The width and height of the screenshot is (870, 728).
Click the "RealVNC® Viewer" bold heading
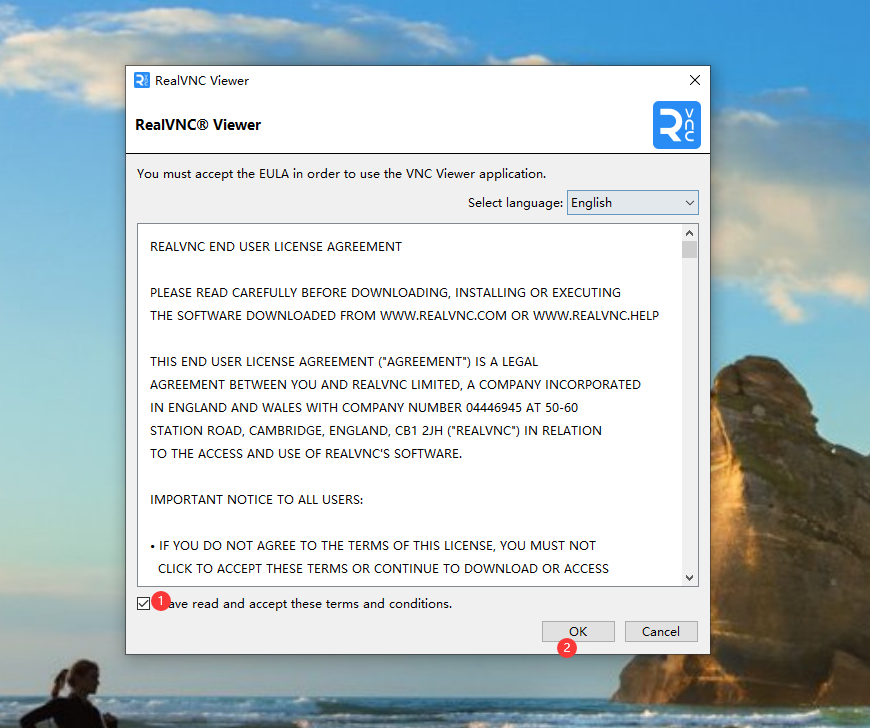pyautogui.click(x=198, y=125)
